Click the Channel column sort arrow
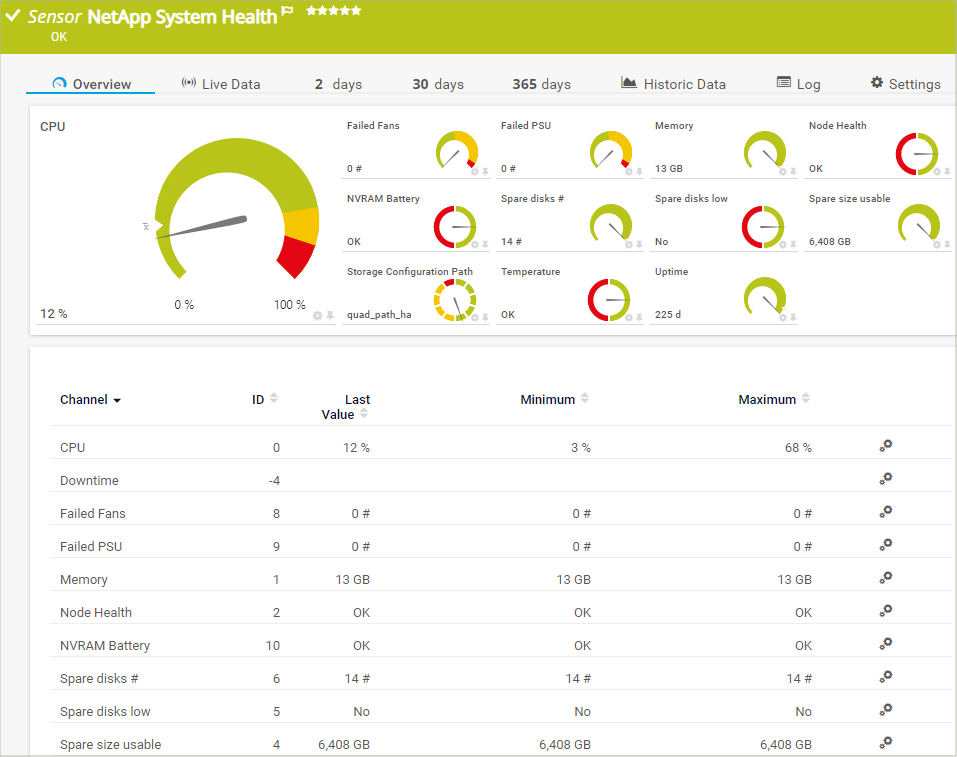This screenshot has width=957, height=757. click(117, 401)
